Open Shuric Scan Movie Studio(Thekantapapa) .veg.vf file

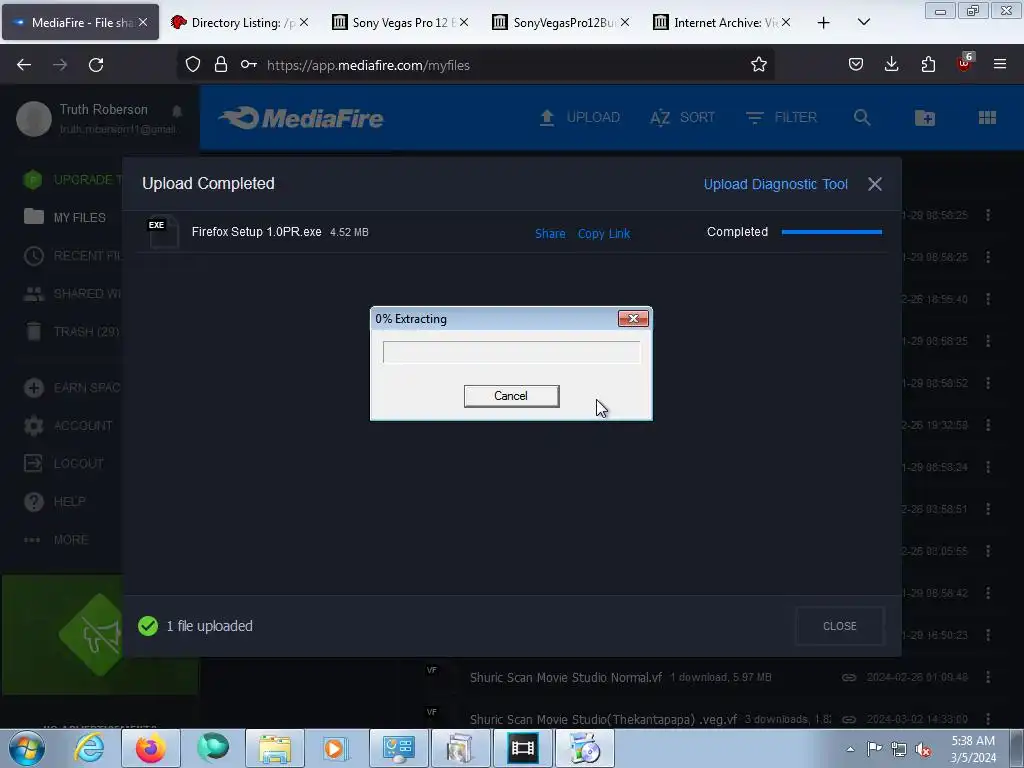(x=603, y=720)
